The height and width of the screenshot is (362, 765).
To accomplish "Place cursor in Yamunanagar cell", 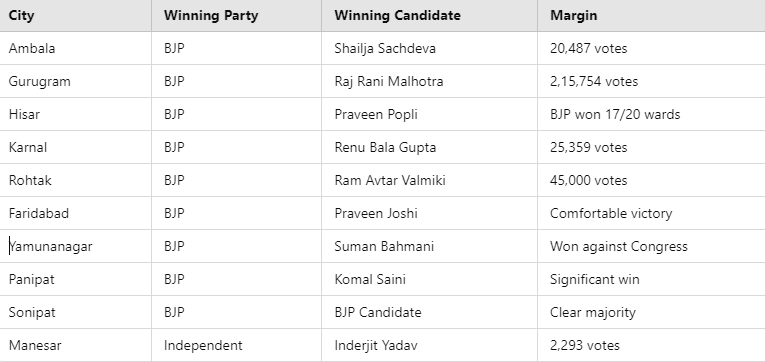I will pyautogui.click(x=76, y=246).
